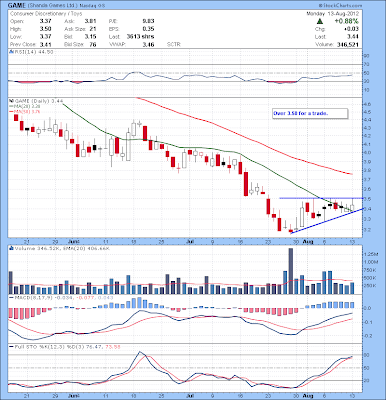Image resolution: width=386 pixels, height=400 pixels.
Task: Click the red MA(50) legend entry
Action: [x=25, y=112]
